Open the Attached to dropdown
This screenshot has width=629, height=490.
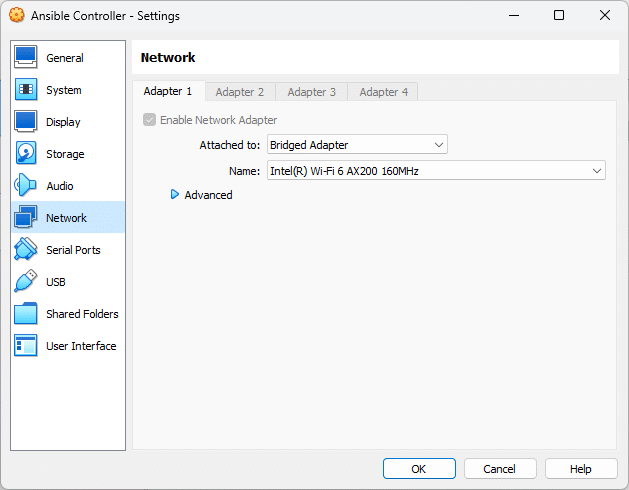pos(356,145)
